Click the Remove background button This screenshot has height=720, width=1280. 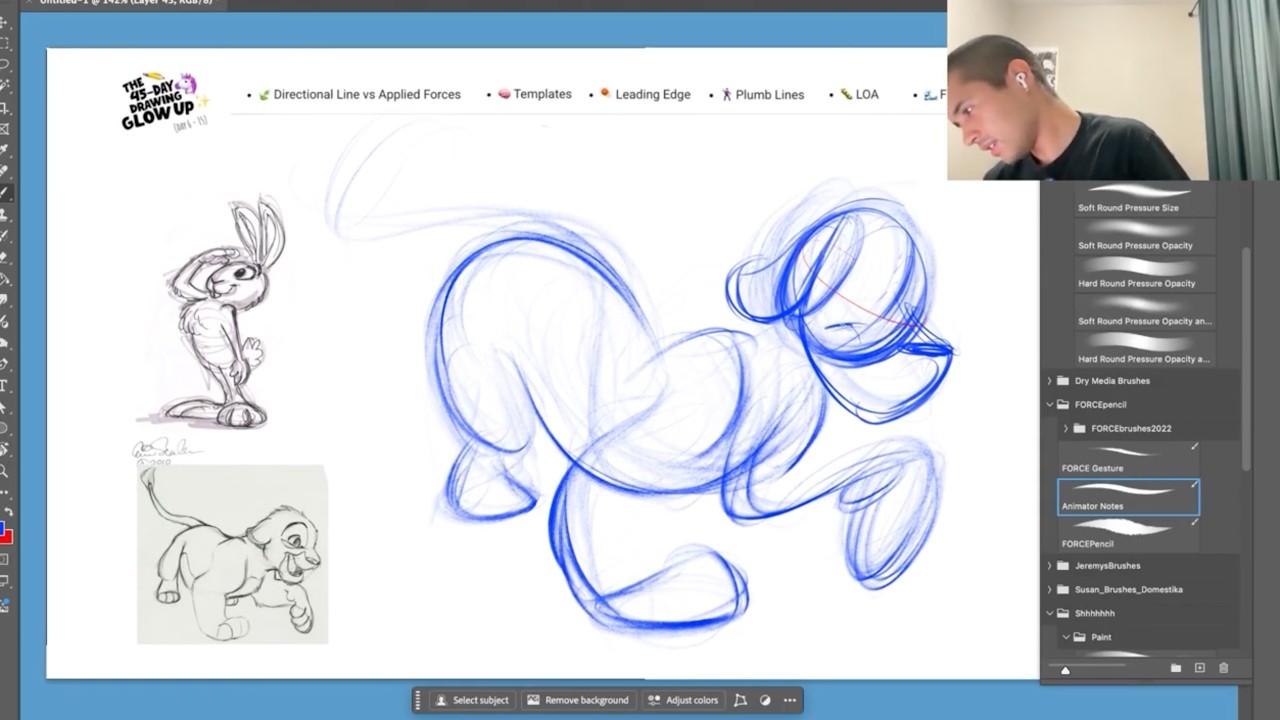[x=578, y=700]
